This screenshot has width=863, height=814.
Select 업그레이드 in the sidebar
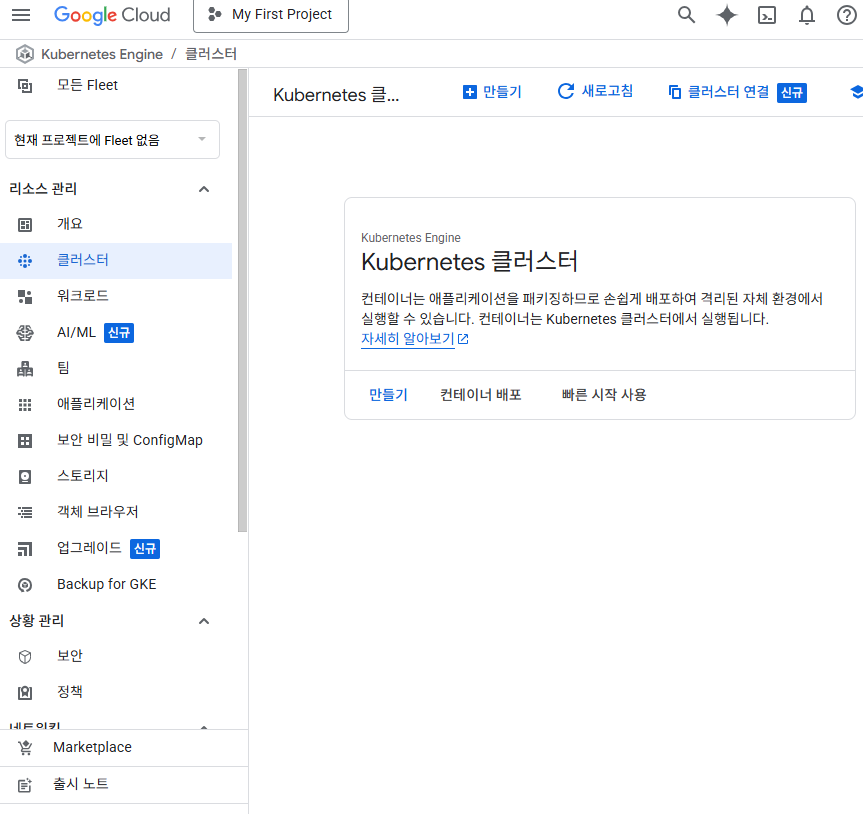[116, 548]
